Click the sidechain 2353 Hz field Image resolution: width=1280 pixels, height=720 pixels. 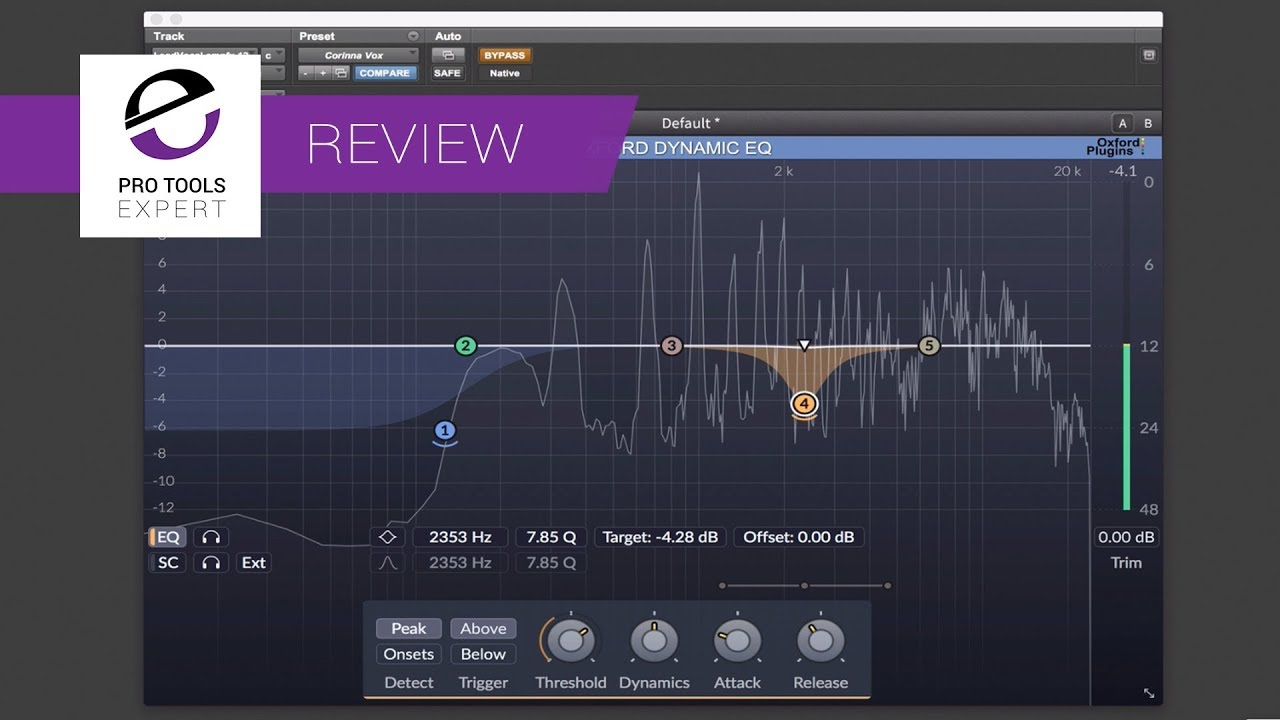click(460, 562)
